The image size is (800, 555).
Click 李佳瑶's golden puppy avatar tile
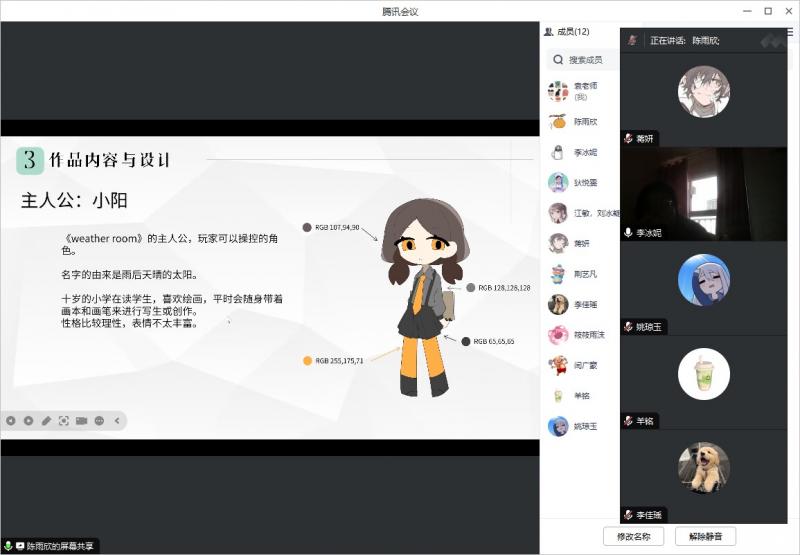pos(703,468)
